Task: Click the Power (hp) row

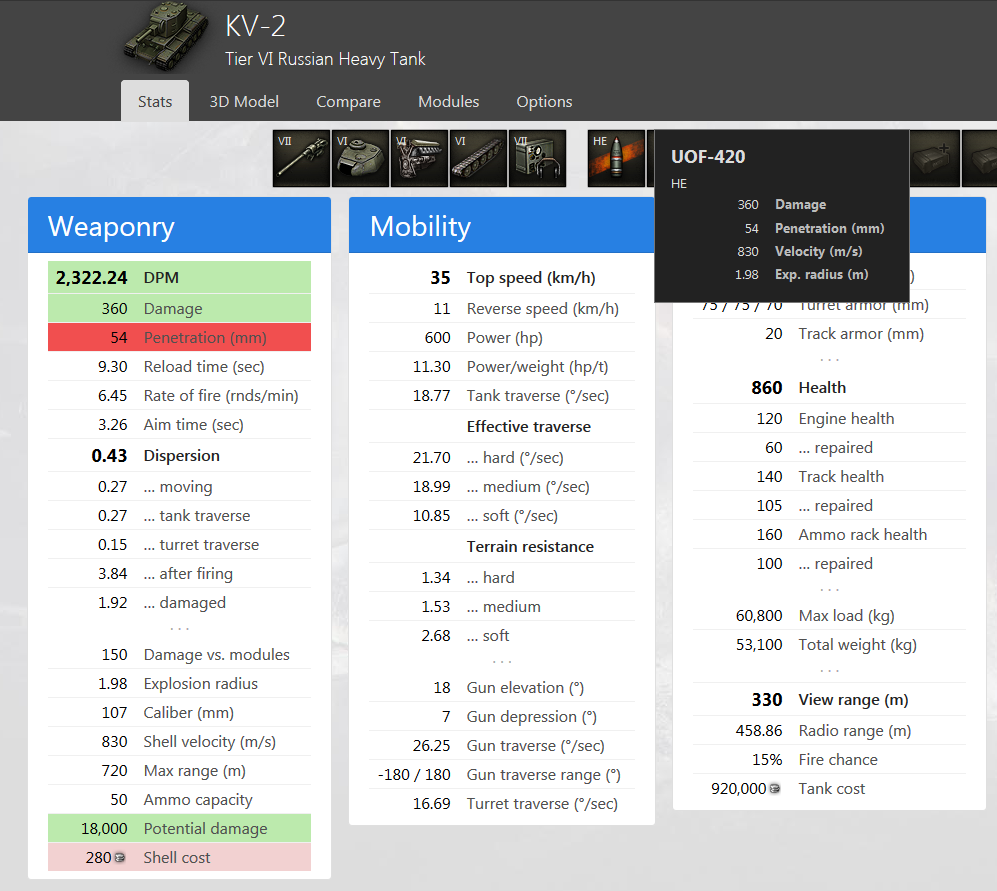Action: point(502,337)
